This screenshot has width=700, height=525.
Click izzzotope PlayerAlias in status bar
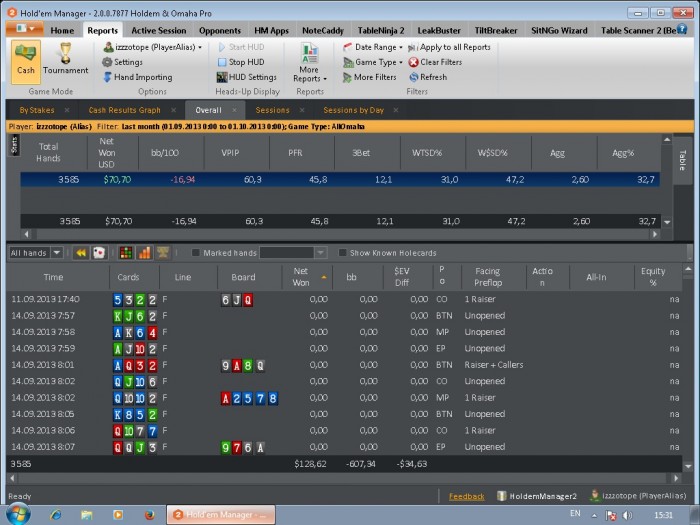click(x=638, y=496)
